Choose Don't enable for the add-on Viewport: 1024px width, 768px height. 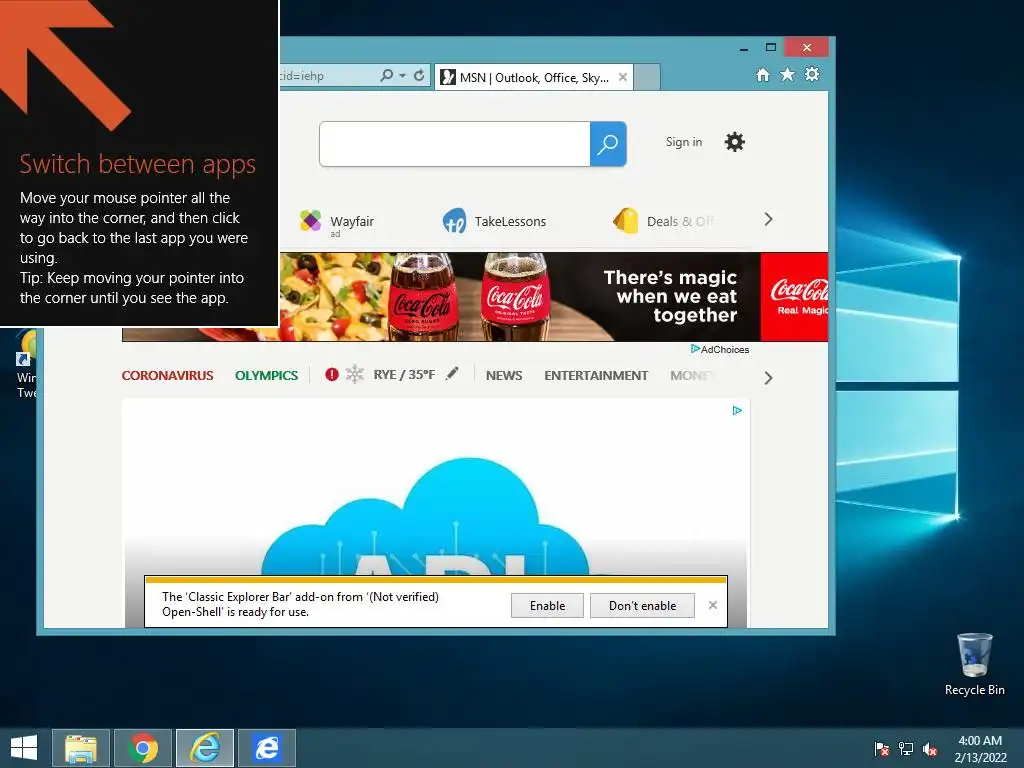(x=642, y=605)
